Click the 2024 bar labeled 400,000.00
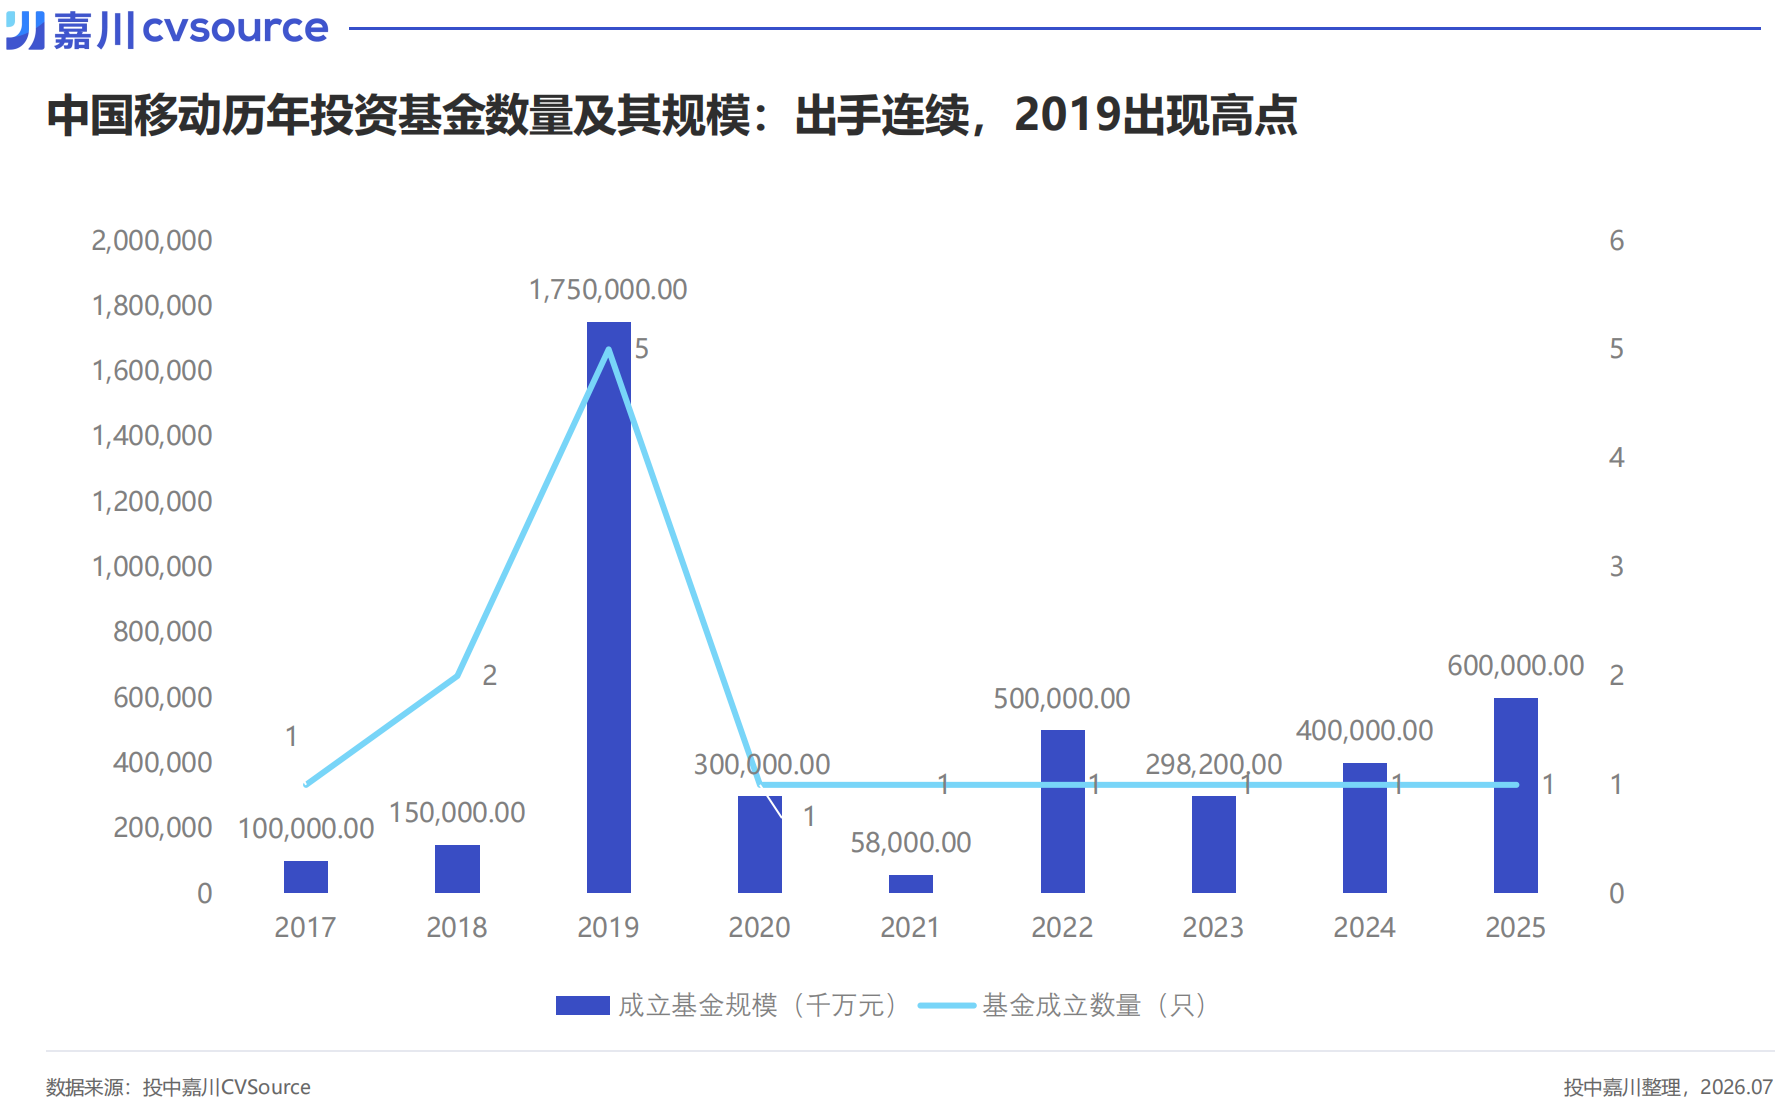 coord(1364,828)
